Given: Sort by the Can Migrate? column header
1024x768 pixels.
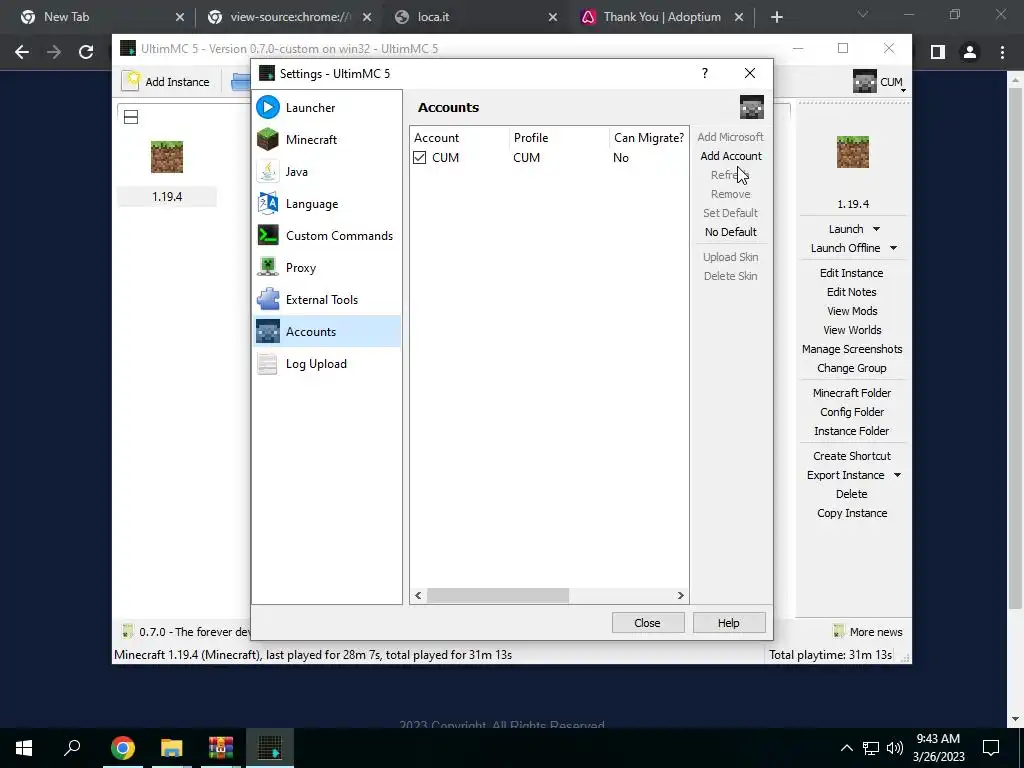Looking at the screenshot, I should point(648,138).
